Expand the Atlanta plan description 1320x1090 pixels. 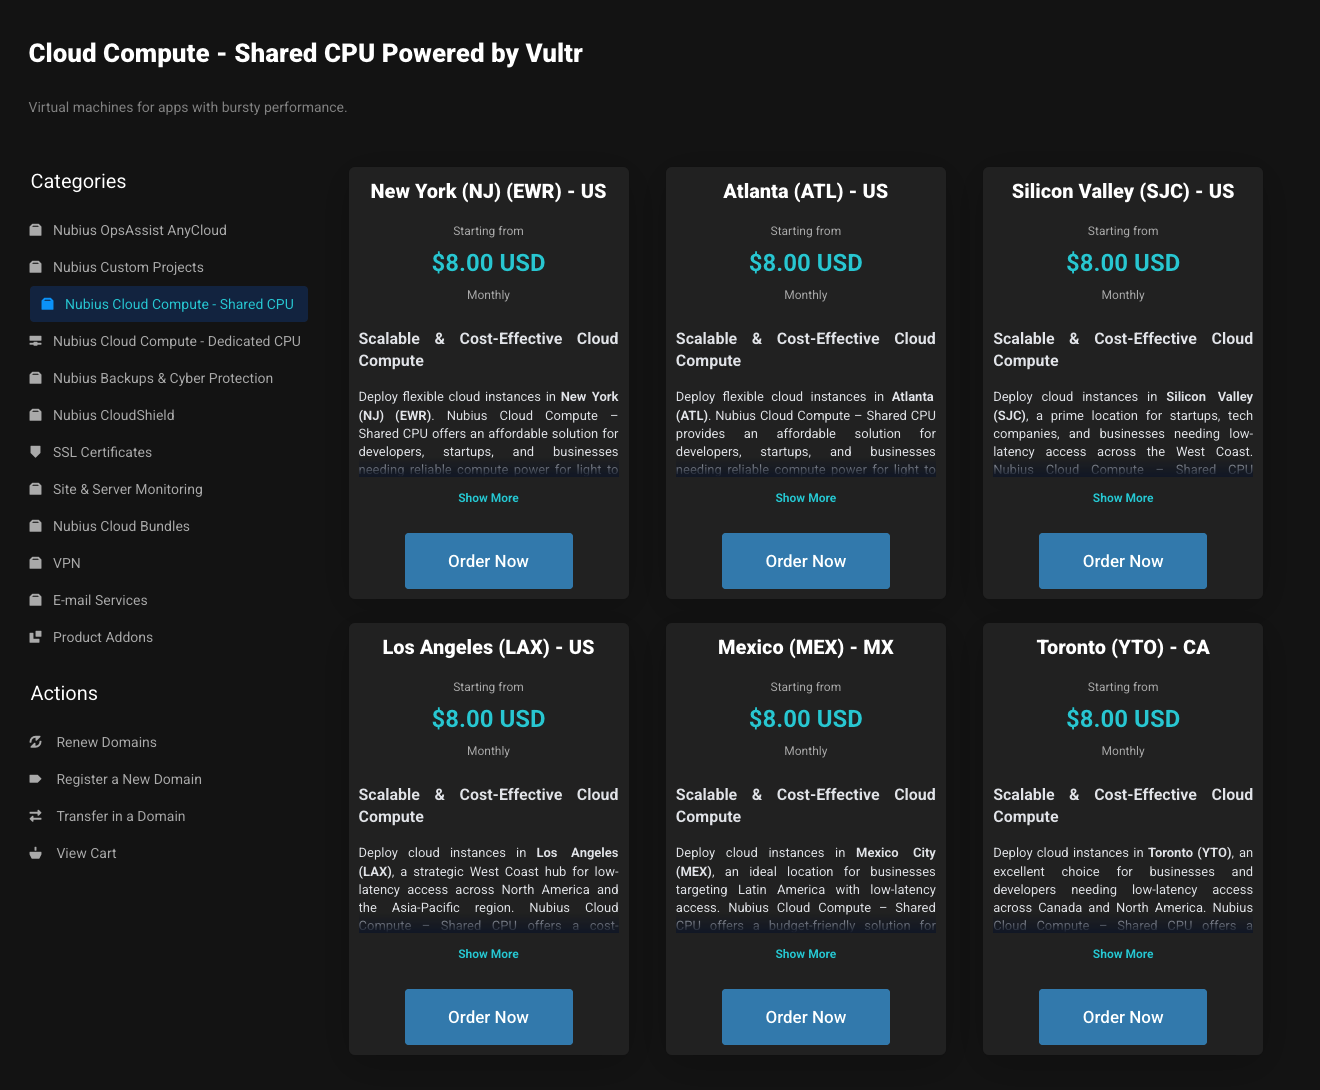[x=805, y=498]
